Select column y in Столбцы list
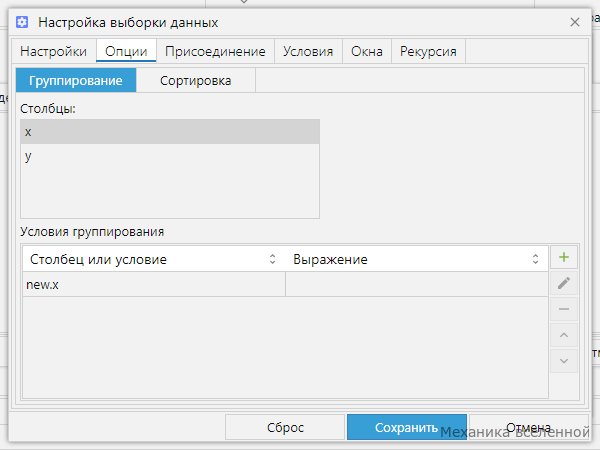This screenshot has height=450, width=600. 170,156
